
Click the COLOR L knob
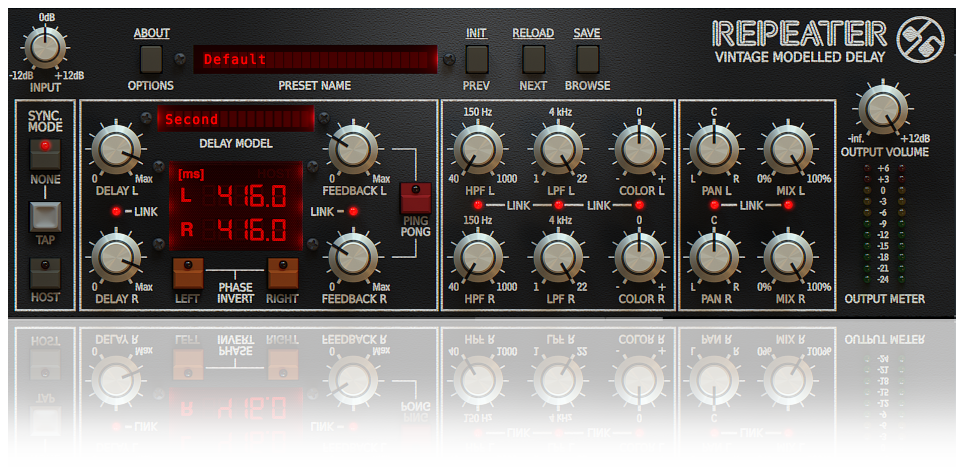point(639,149)
